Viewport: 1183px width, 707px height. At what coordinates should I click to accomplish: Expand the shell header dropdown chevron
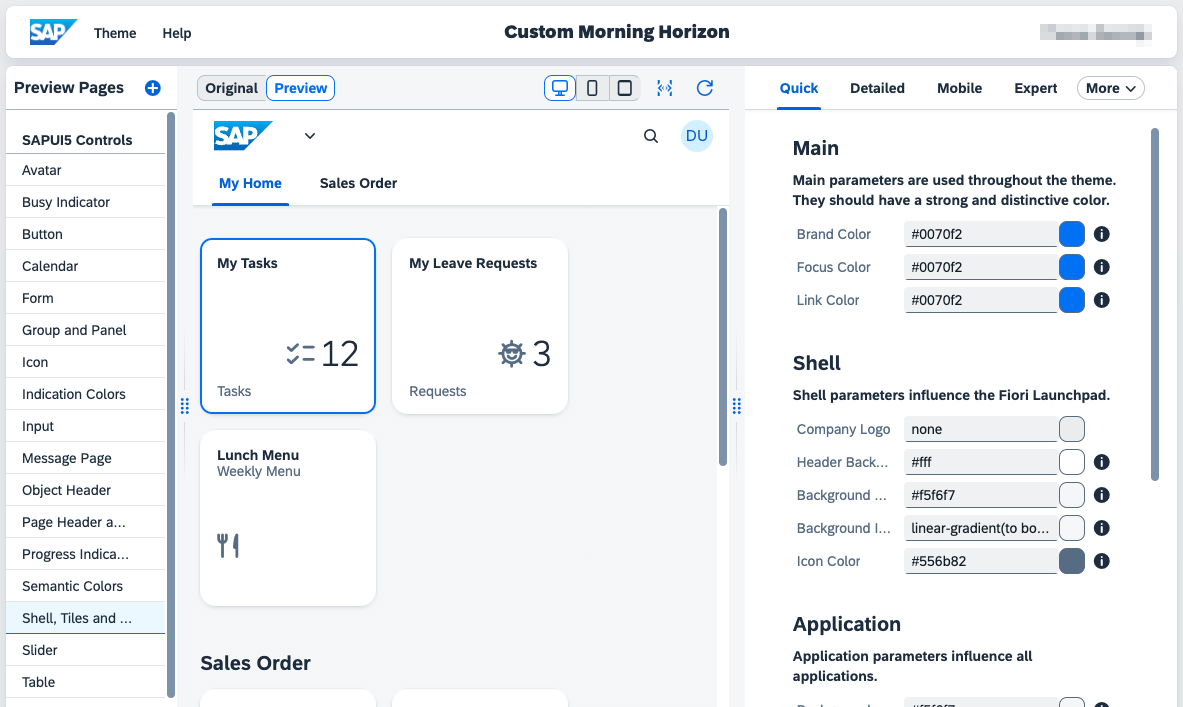(x=310, y=136)
